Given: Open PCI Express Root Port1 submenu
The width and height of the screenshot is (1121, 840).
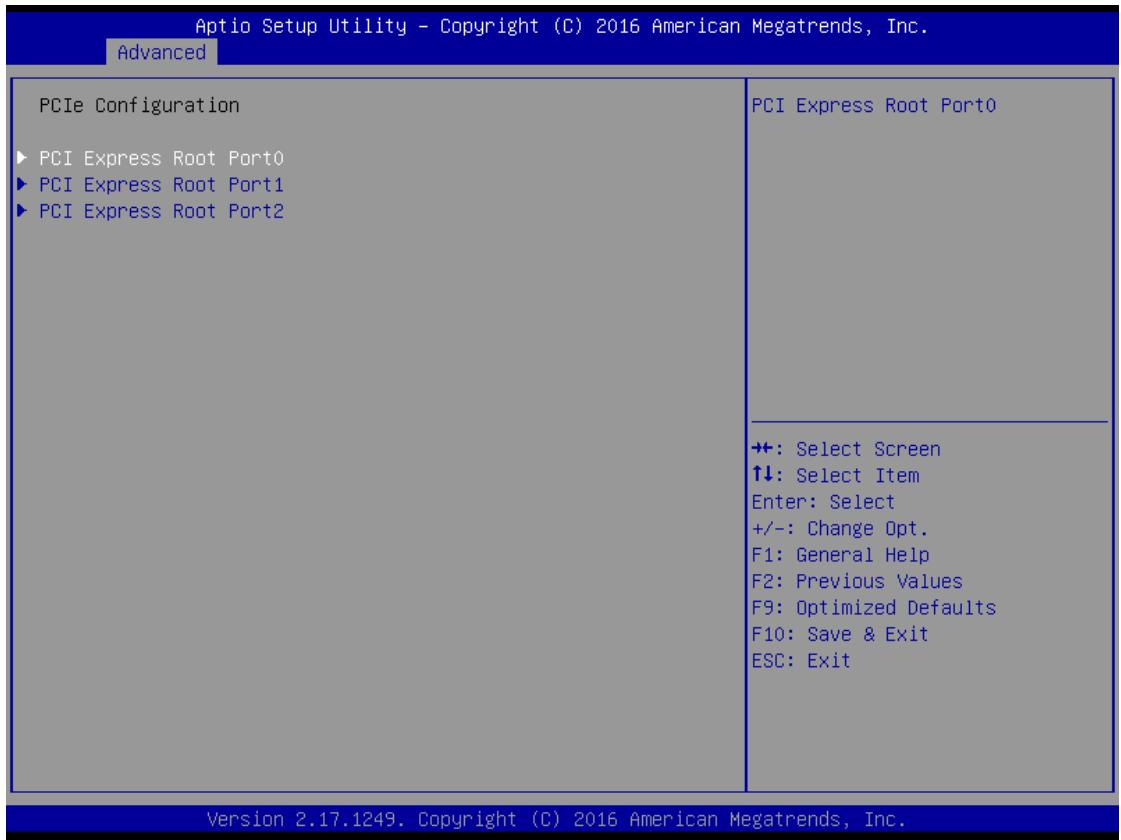Looking at the screenshot, I should point(161,184).
